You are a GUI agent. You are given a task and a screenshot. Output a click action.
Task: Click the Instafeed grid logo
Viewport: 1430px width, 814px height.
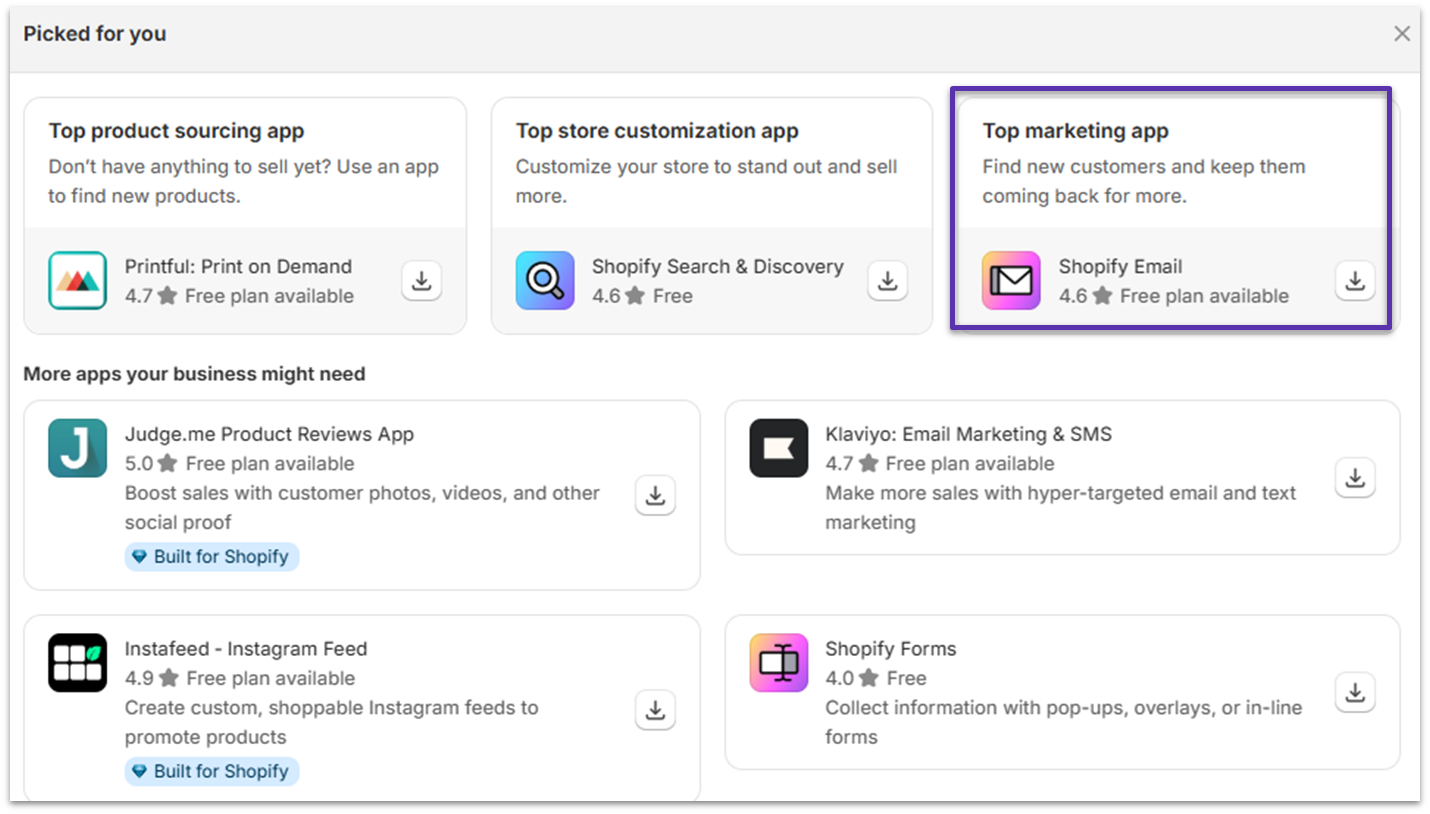(77, 662)
